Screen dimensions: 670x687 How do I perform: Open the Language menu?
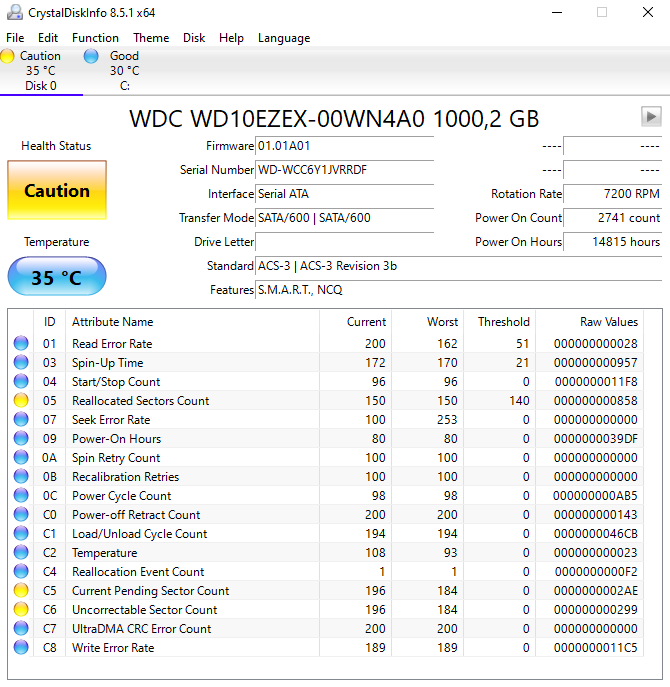coord(284,38)
